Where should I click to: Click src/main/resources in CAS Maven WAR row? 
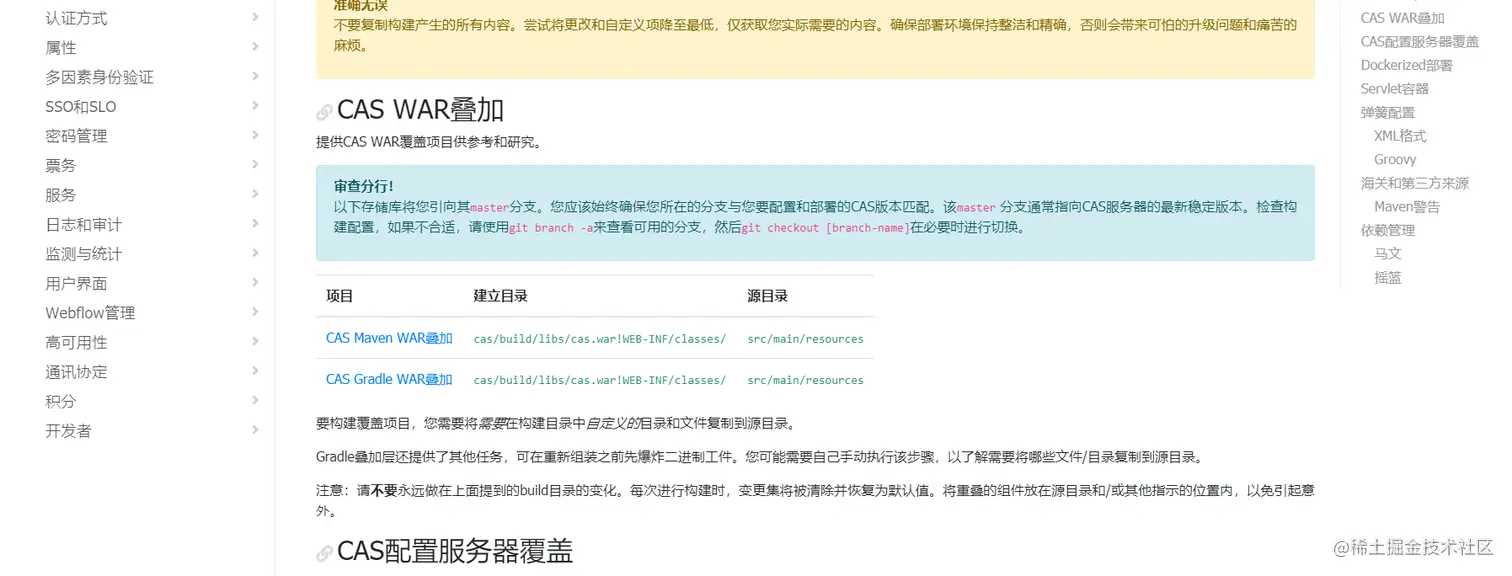click(x=805, y=339)
